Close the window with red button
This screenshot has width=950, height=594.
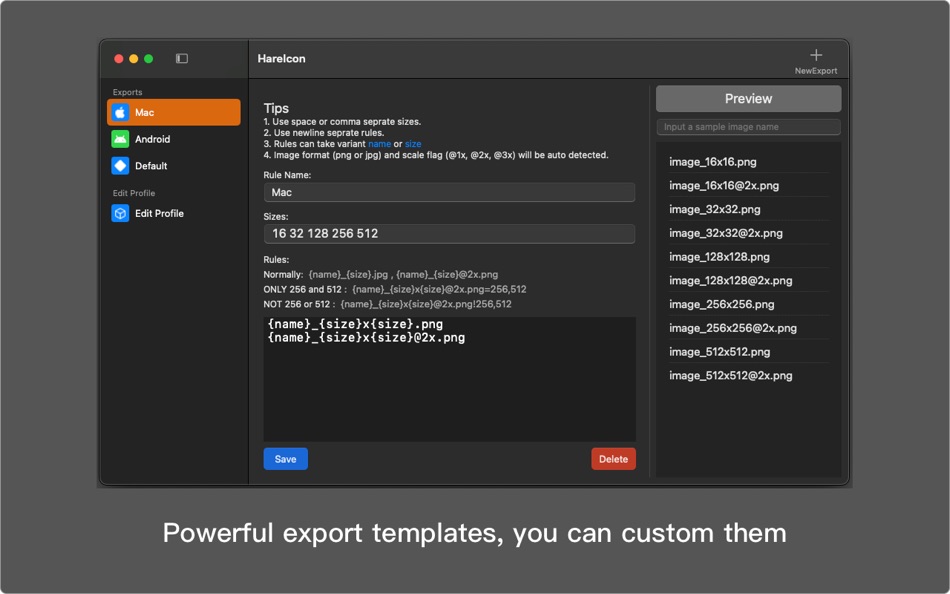click(119, 59)
